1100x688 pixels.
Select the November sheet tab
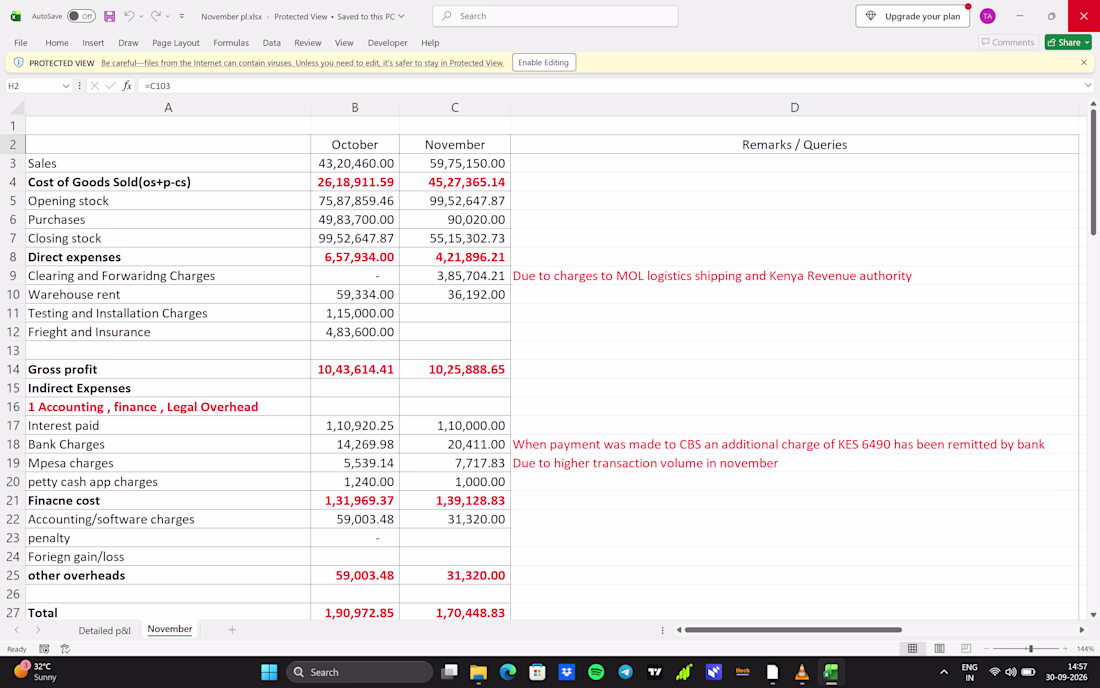pyautogui.click(x=170, y=629)
